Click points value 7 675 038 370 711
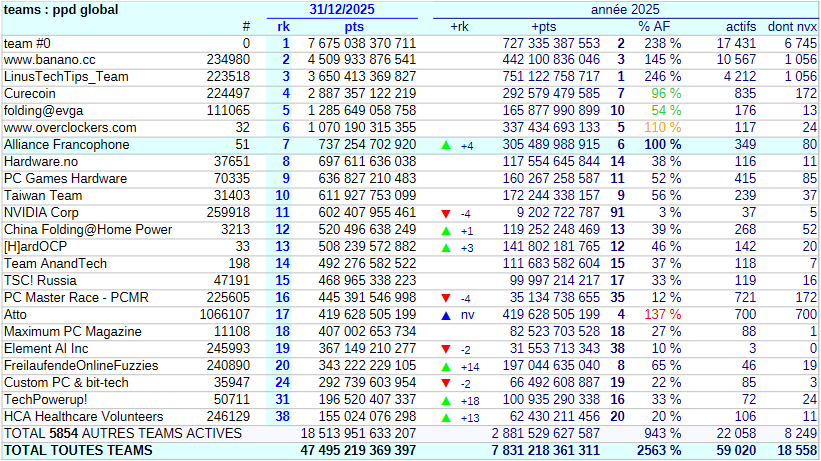This screenshot has height=461, width=821. point(362,43)
